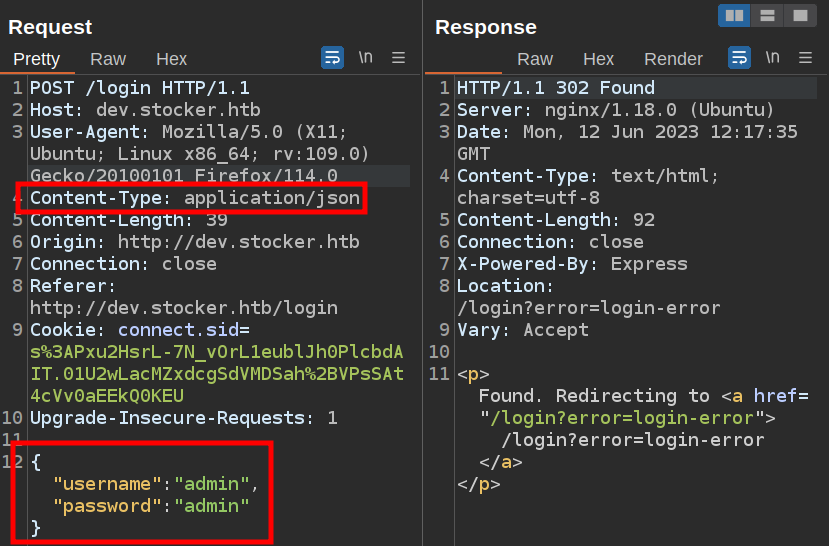Viewport: 829px width, 546px height.
Task: Click the application/json Content-Type value
Action: coord(271,198)
